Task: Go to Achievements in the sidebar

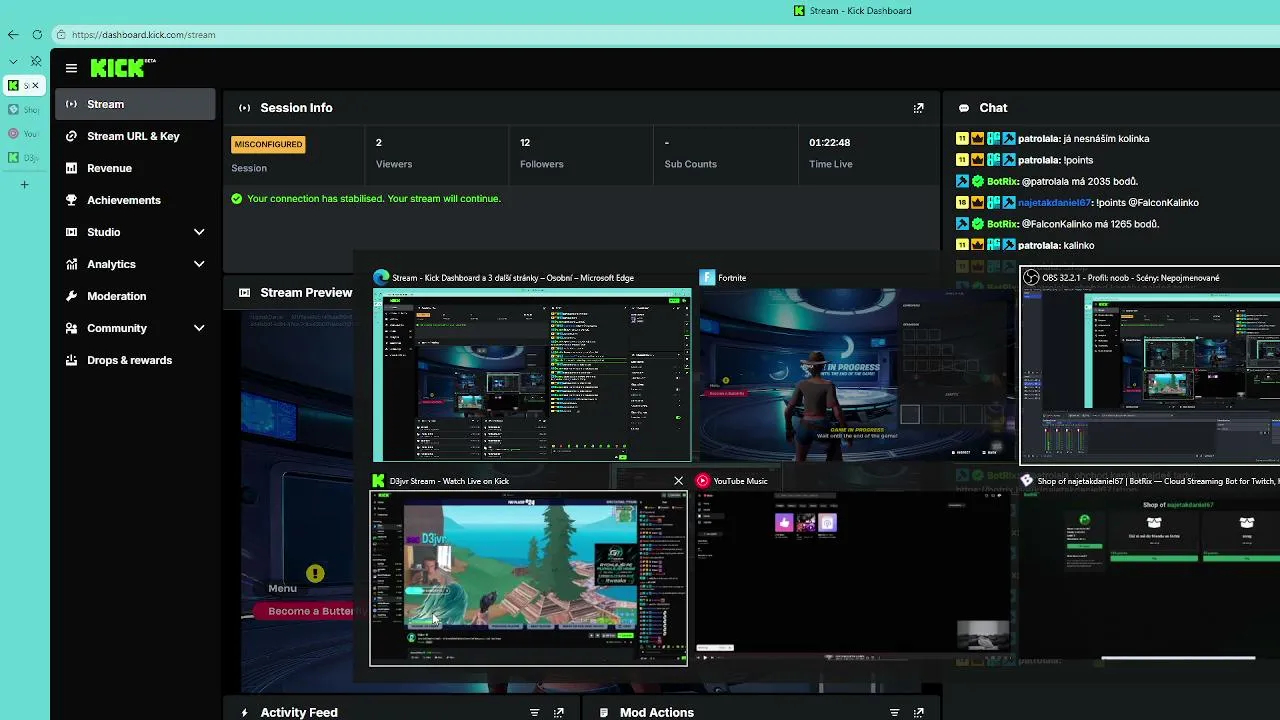Action: [135, 200]
